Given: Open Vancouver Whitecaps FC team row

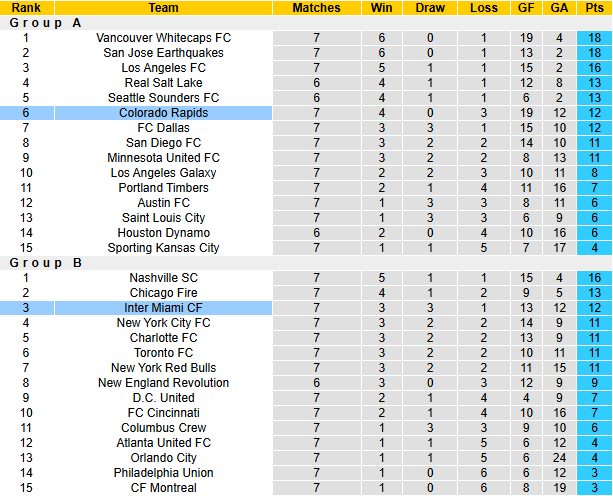Looking at the screenshot, I should pyautogui.click(x=163, y=38).
